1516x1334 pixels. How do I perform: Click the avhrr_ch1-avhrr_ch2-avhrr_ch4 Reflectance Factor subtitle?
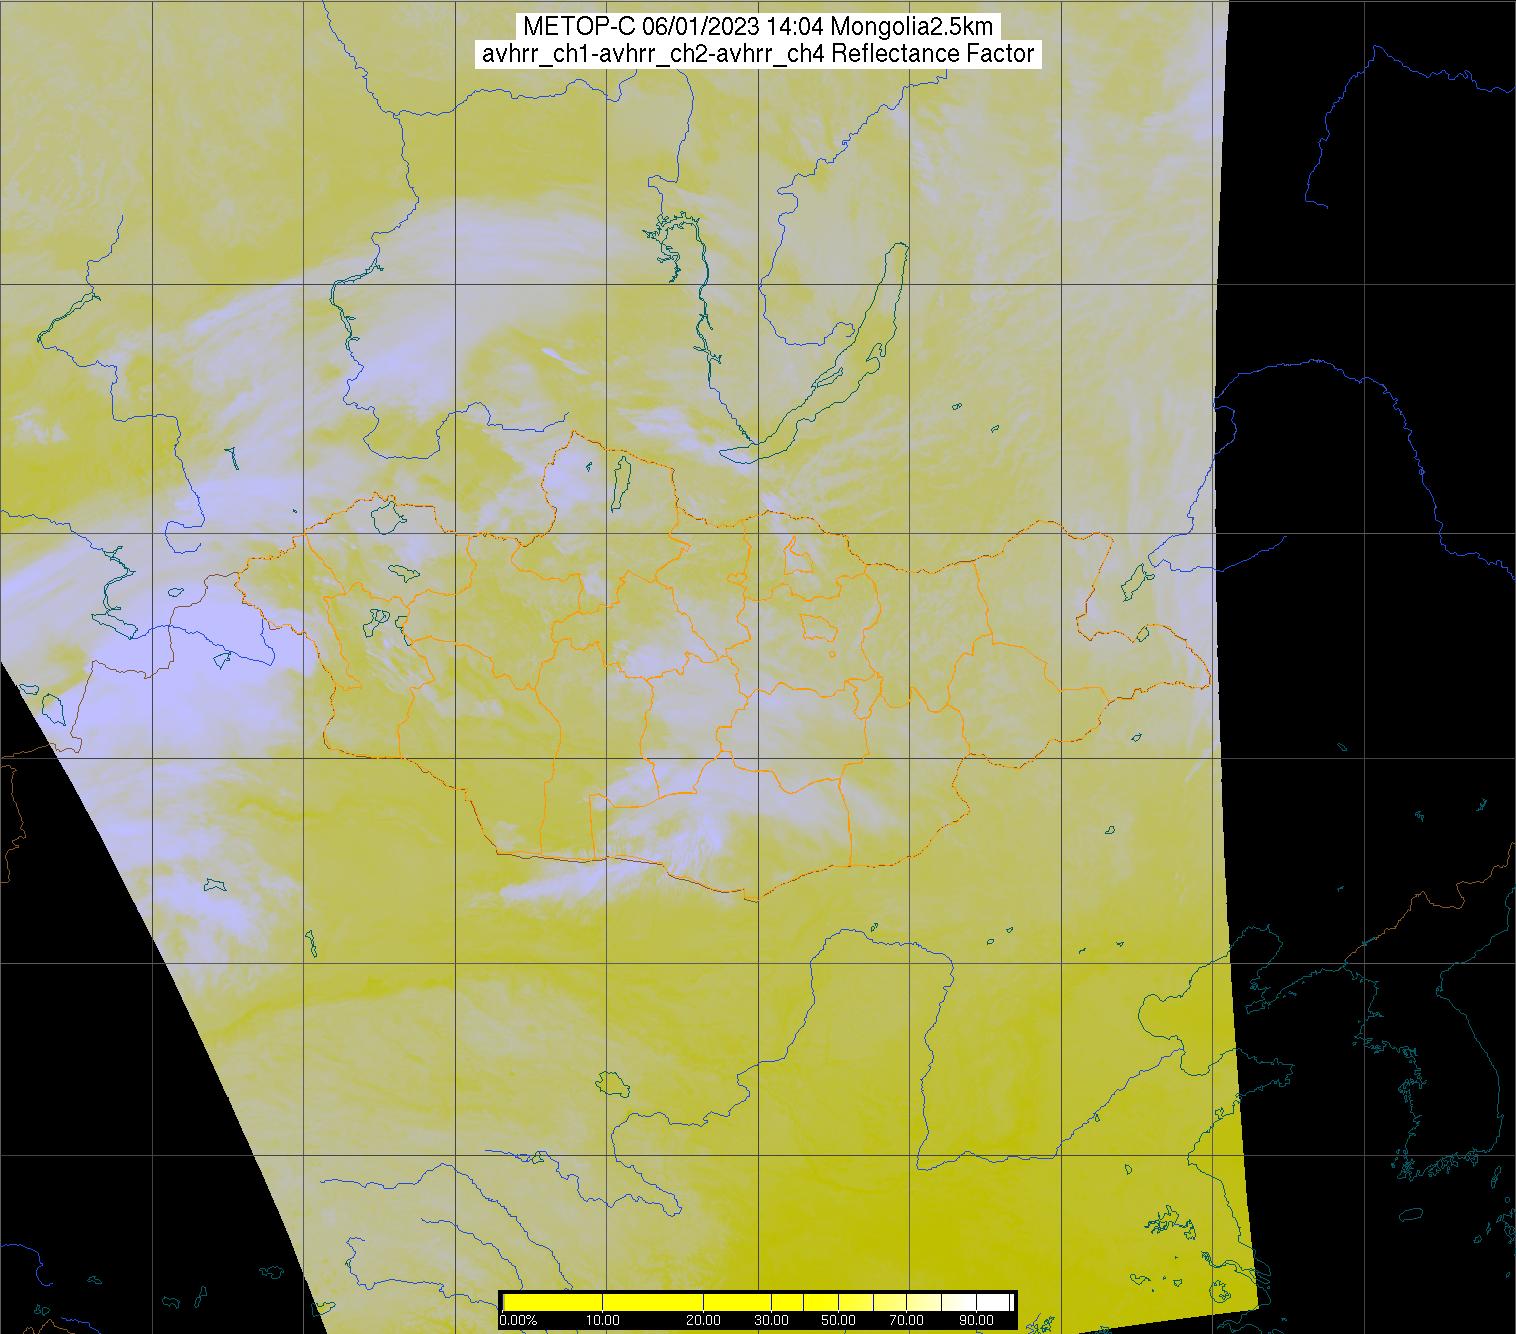click(758, 54)
